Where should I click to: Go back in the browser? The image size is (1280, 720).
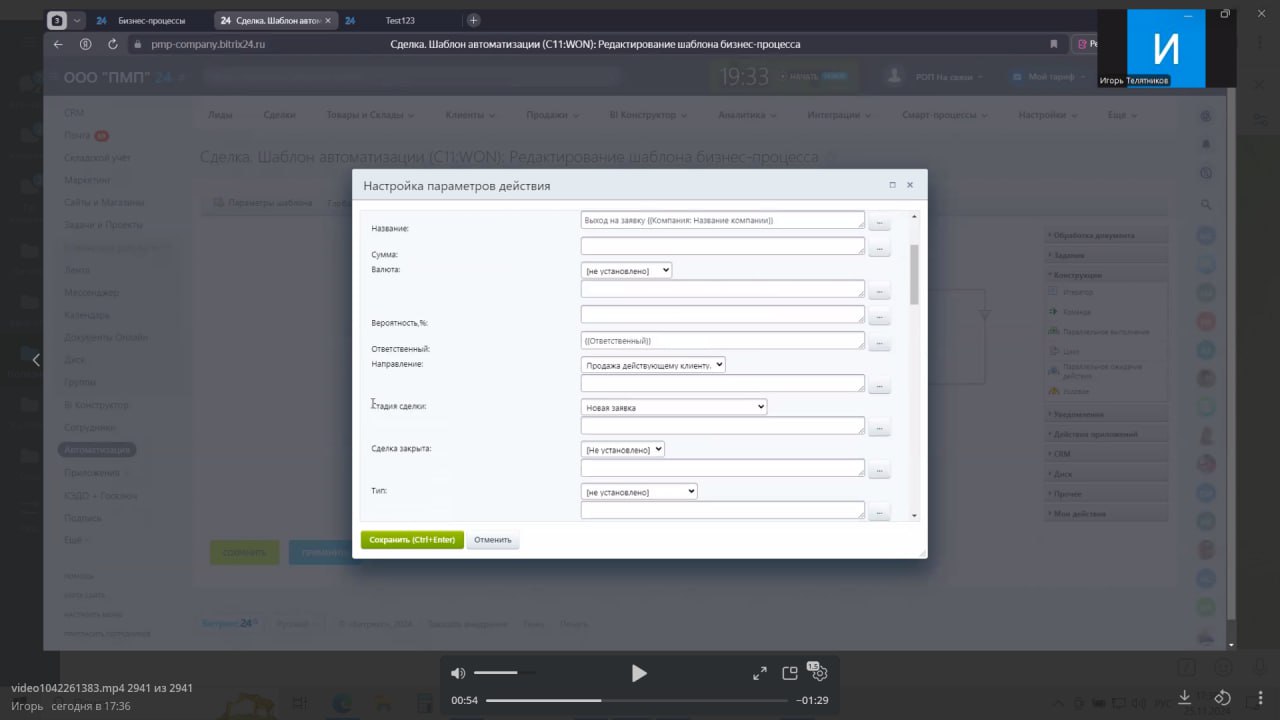coord(58,44)
